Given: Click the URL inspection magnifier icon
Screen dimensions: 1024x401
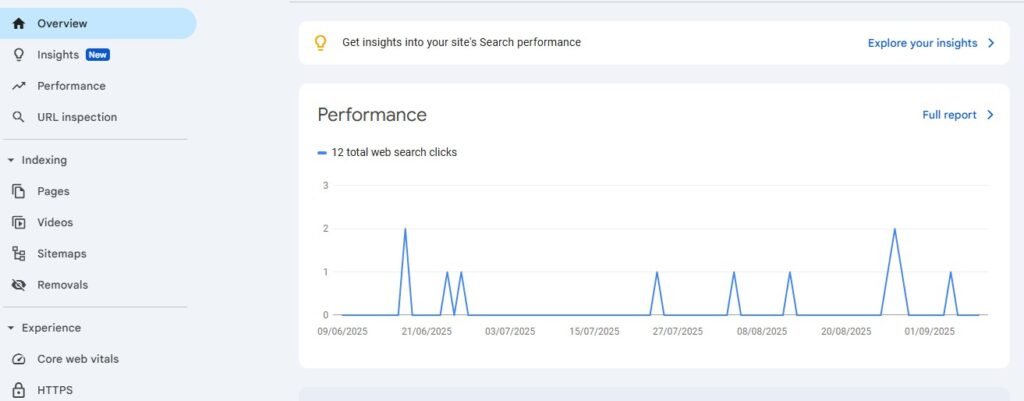Looking at the screenshot, I should coord(18,117).
